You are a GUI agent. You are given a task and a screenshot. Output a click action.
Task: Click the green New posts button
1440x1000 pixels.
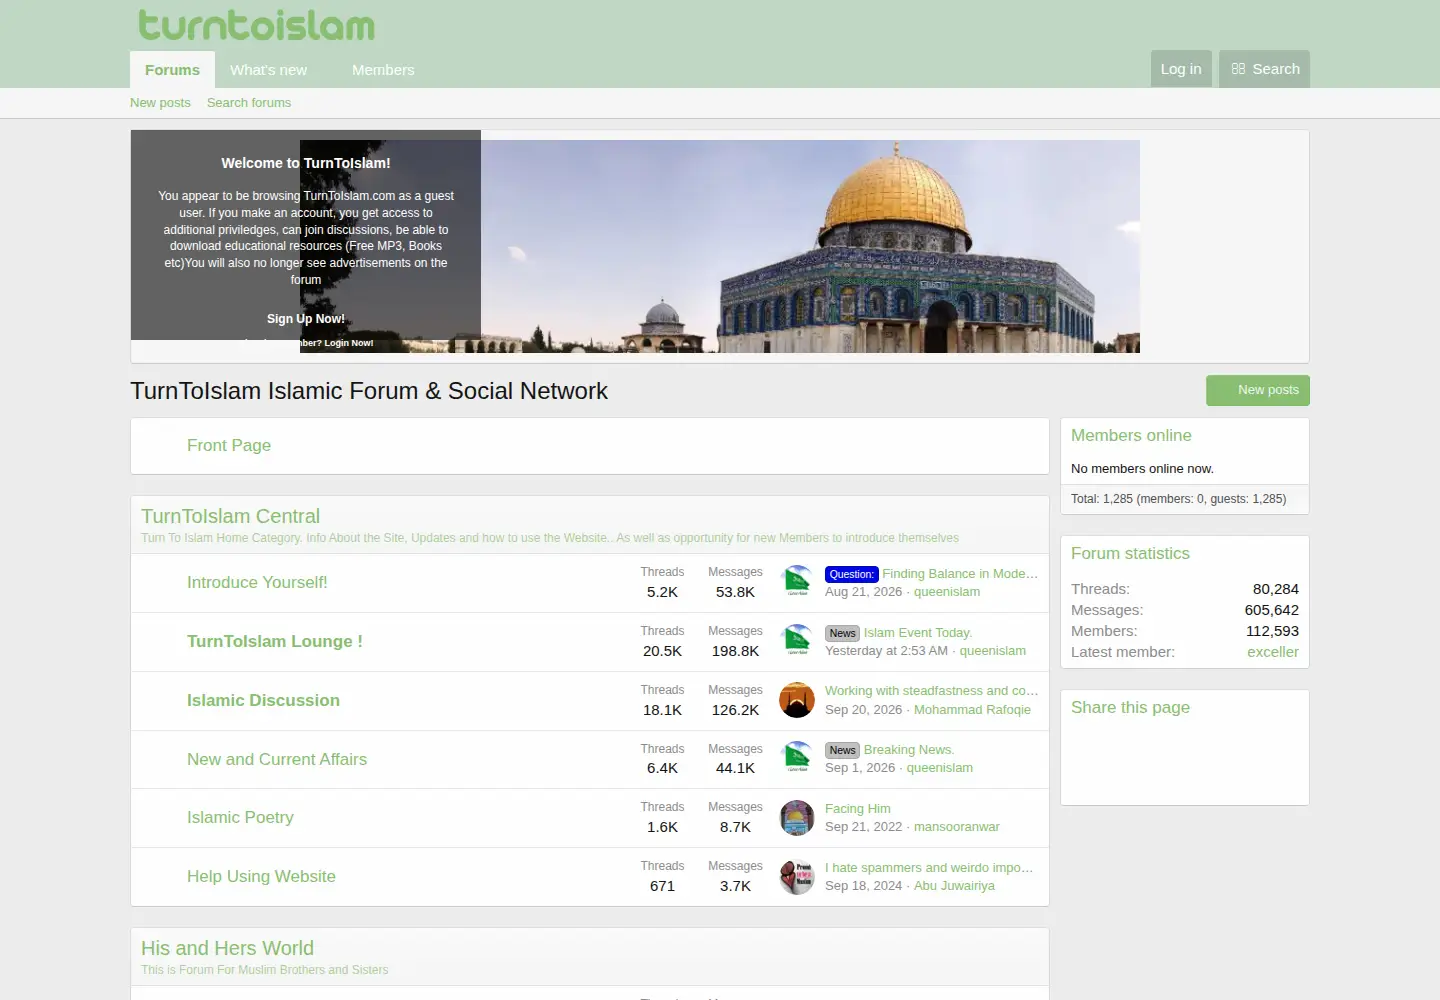tap(1258, 390)
